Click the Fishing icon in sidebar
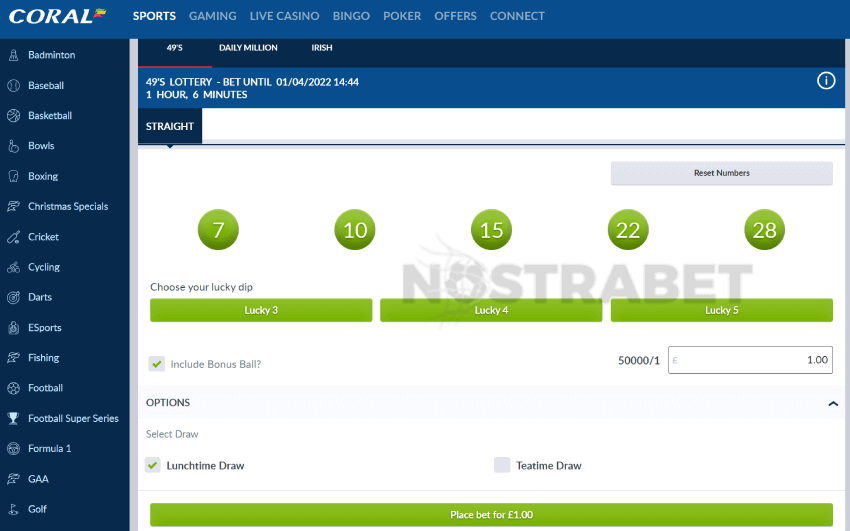The height and width of the screenshot is (531, 850). pyautogui.click(x=14, y=358)
